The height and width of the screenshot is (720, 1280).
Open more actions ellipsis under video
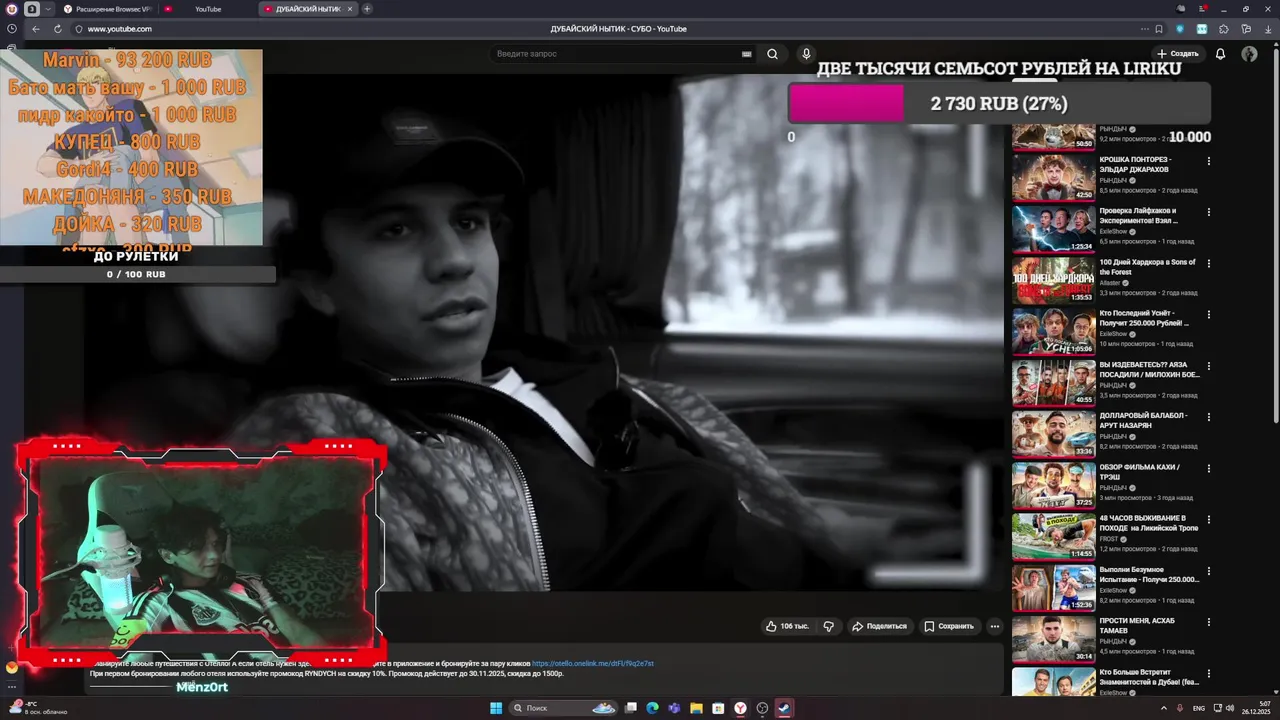coord(994,626)
